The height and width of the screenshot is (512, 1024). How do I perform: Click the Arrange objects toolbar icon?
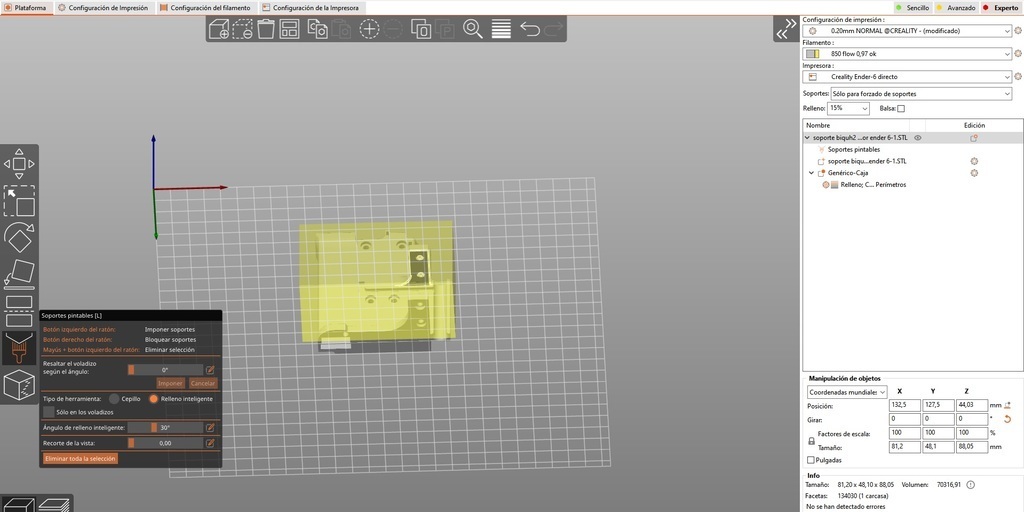289,29
